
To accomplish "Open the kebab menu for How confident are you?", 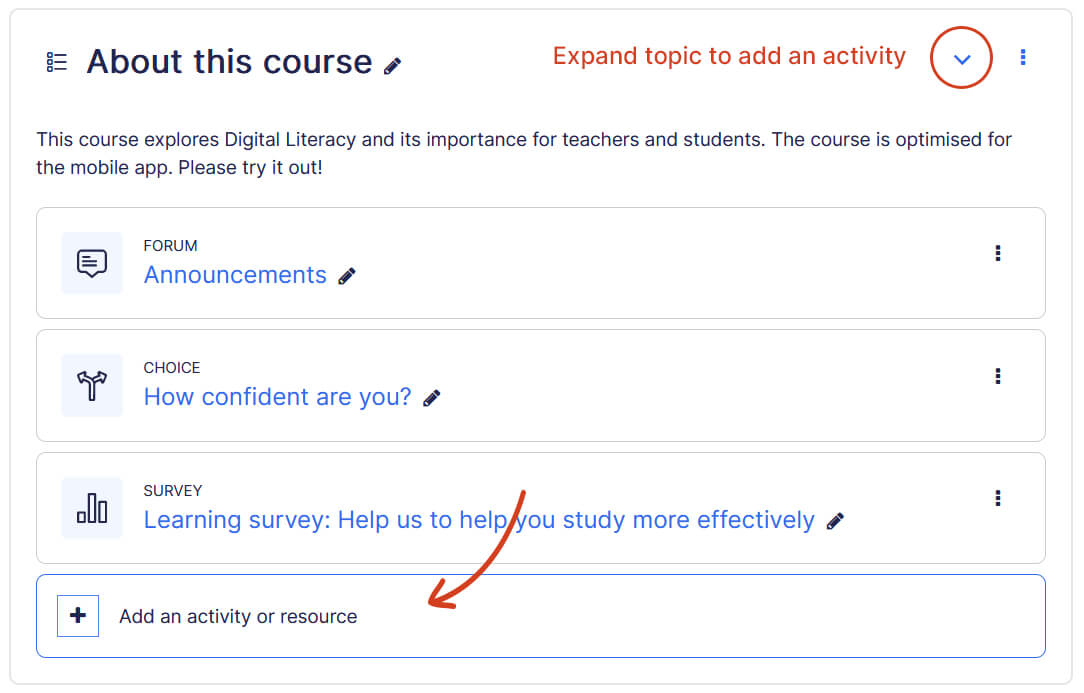I will click(998, 376).
